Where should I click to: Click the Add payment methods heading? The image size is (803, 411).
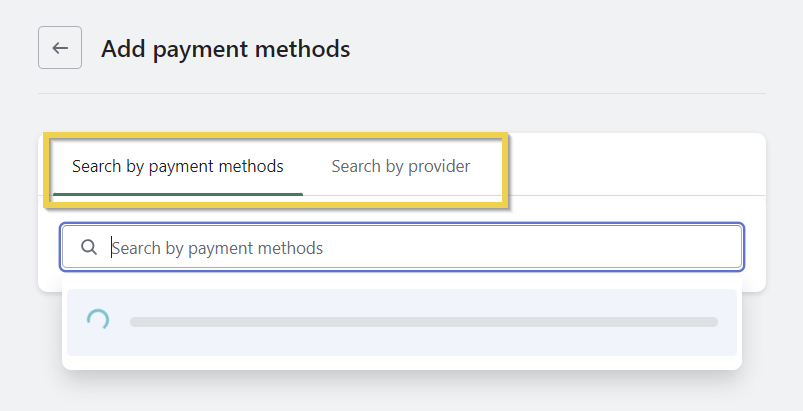pos(225,48)
